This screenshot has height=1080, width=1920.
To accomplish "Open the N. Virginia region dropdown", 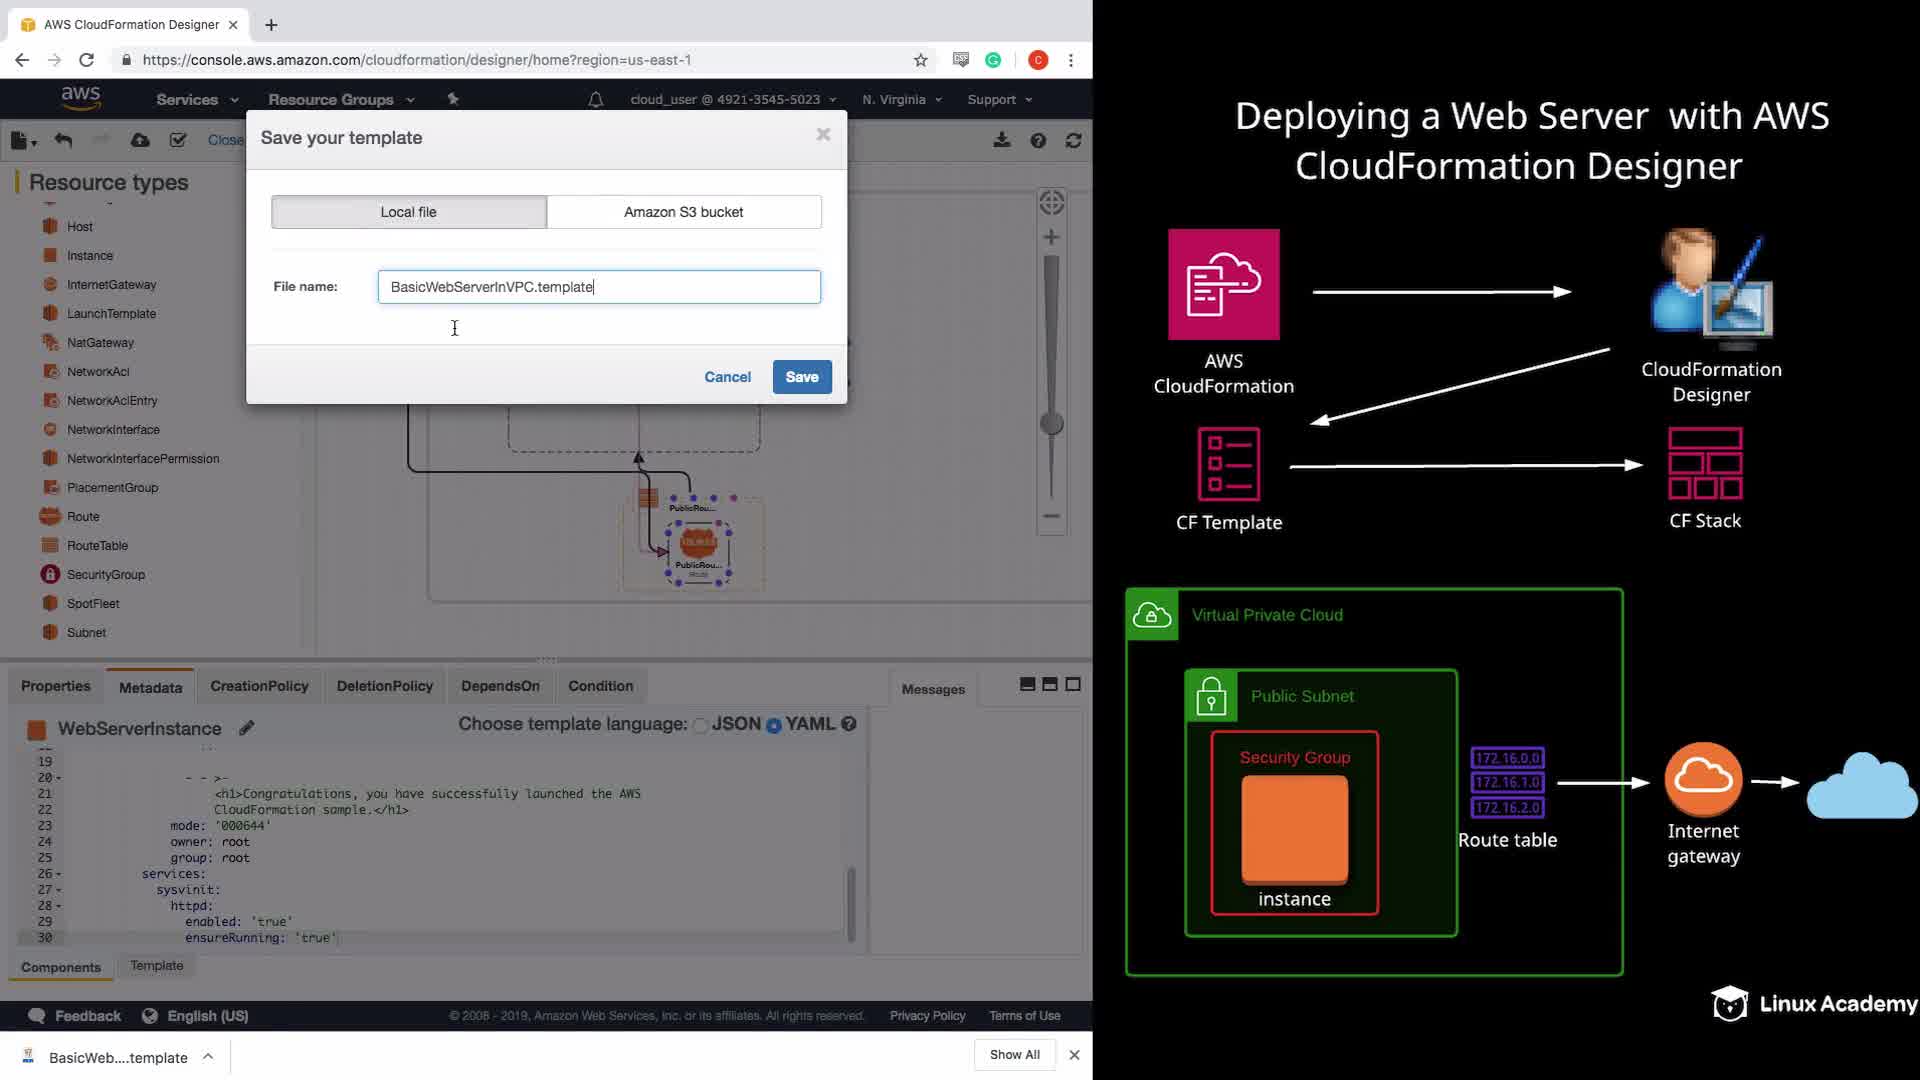I will [x=901, y=100].
